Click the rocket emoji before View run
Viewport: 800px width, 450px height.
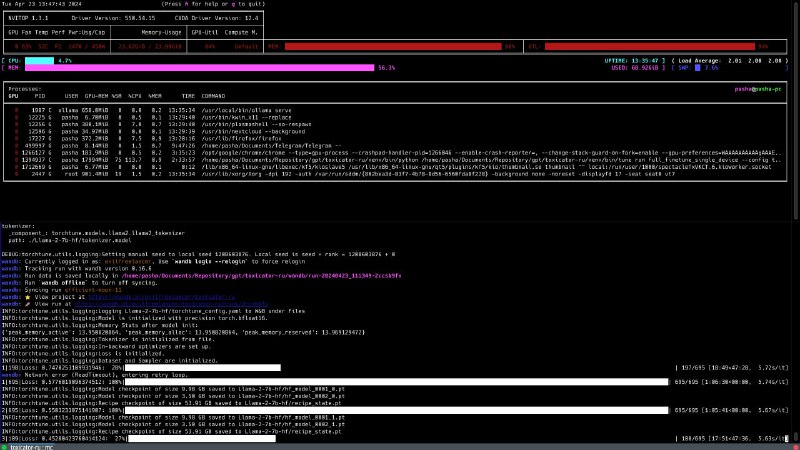coord(28,304)
